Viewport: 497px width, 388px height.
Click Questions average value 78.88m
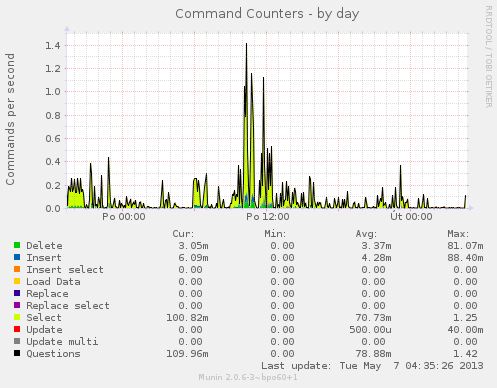pos(374,354)
